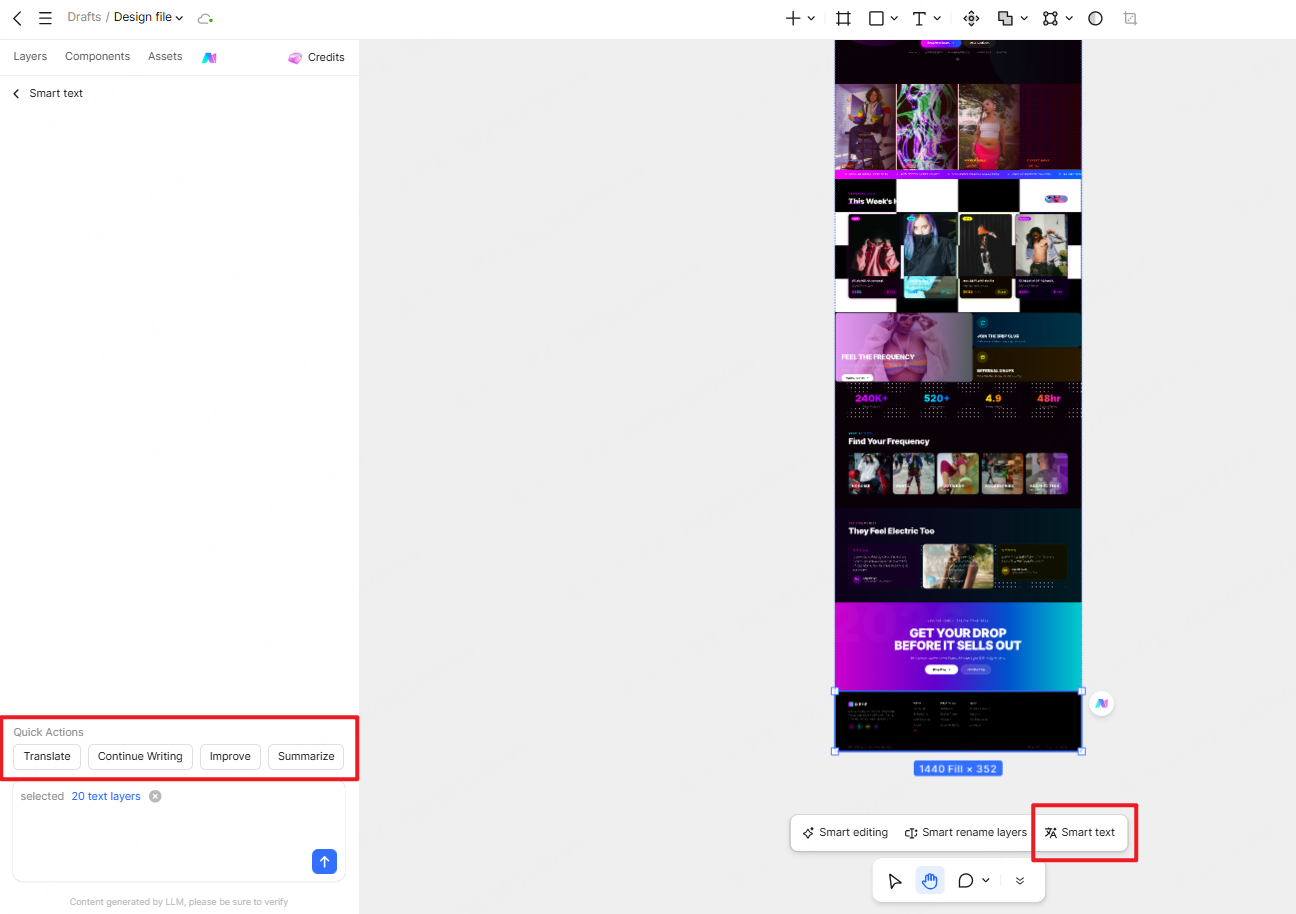Go back from Smart text panel
The image size is (1296, 914).
16,93
